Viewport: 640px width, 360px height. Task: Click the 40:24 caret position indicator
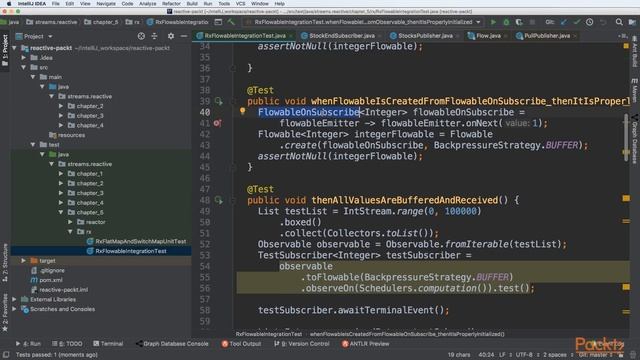coord(486,355)
